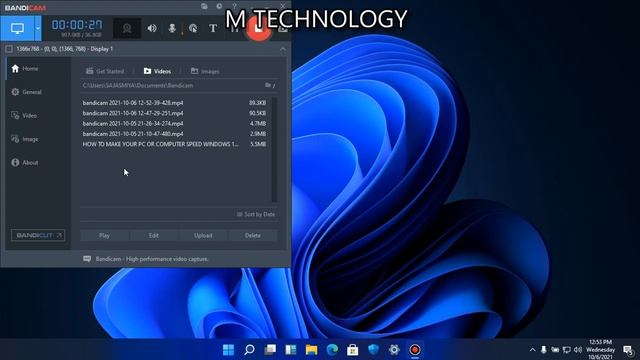This screenshot has height=360, width=640.
Task: Open Settings gear on the taskbar
Action: tap(394, 350)
